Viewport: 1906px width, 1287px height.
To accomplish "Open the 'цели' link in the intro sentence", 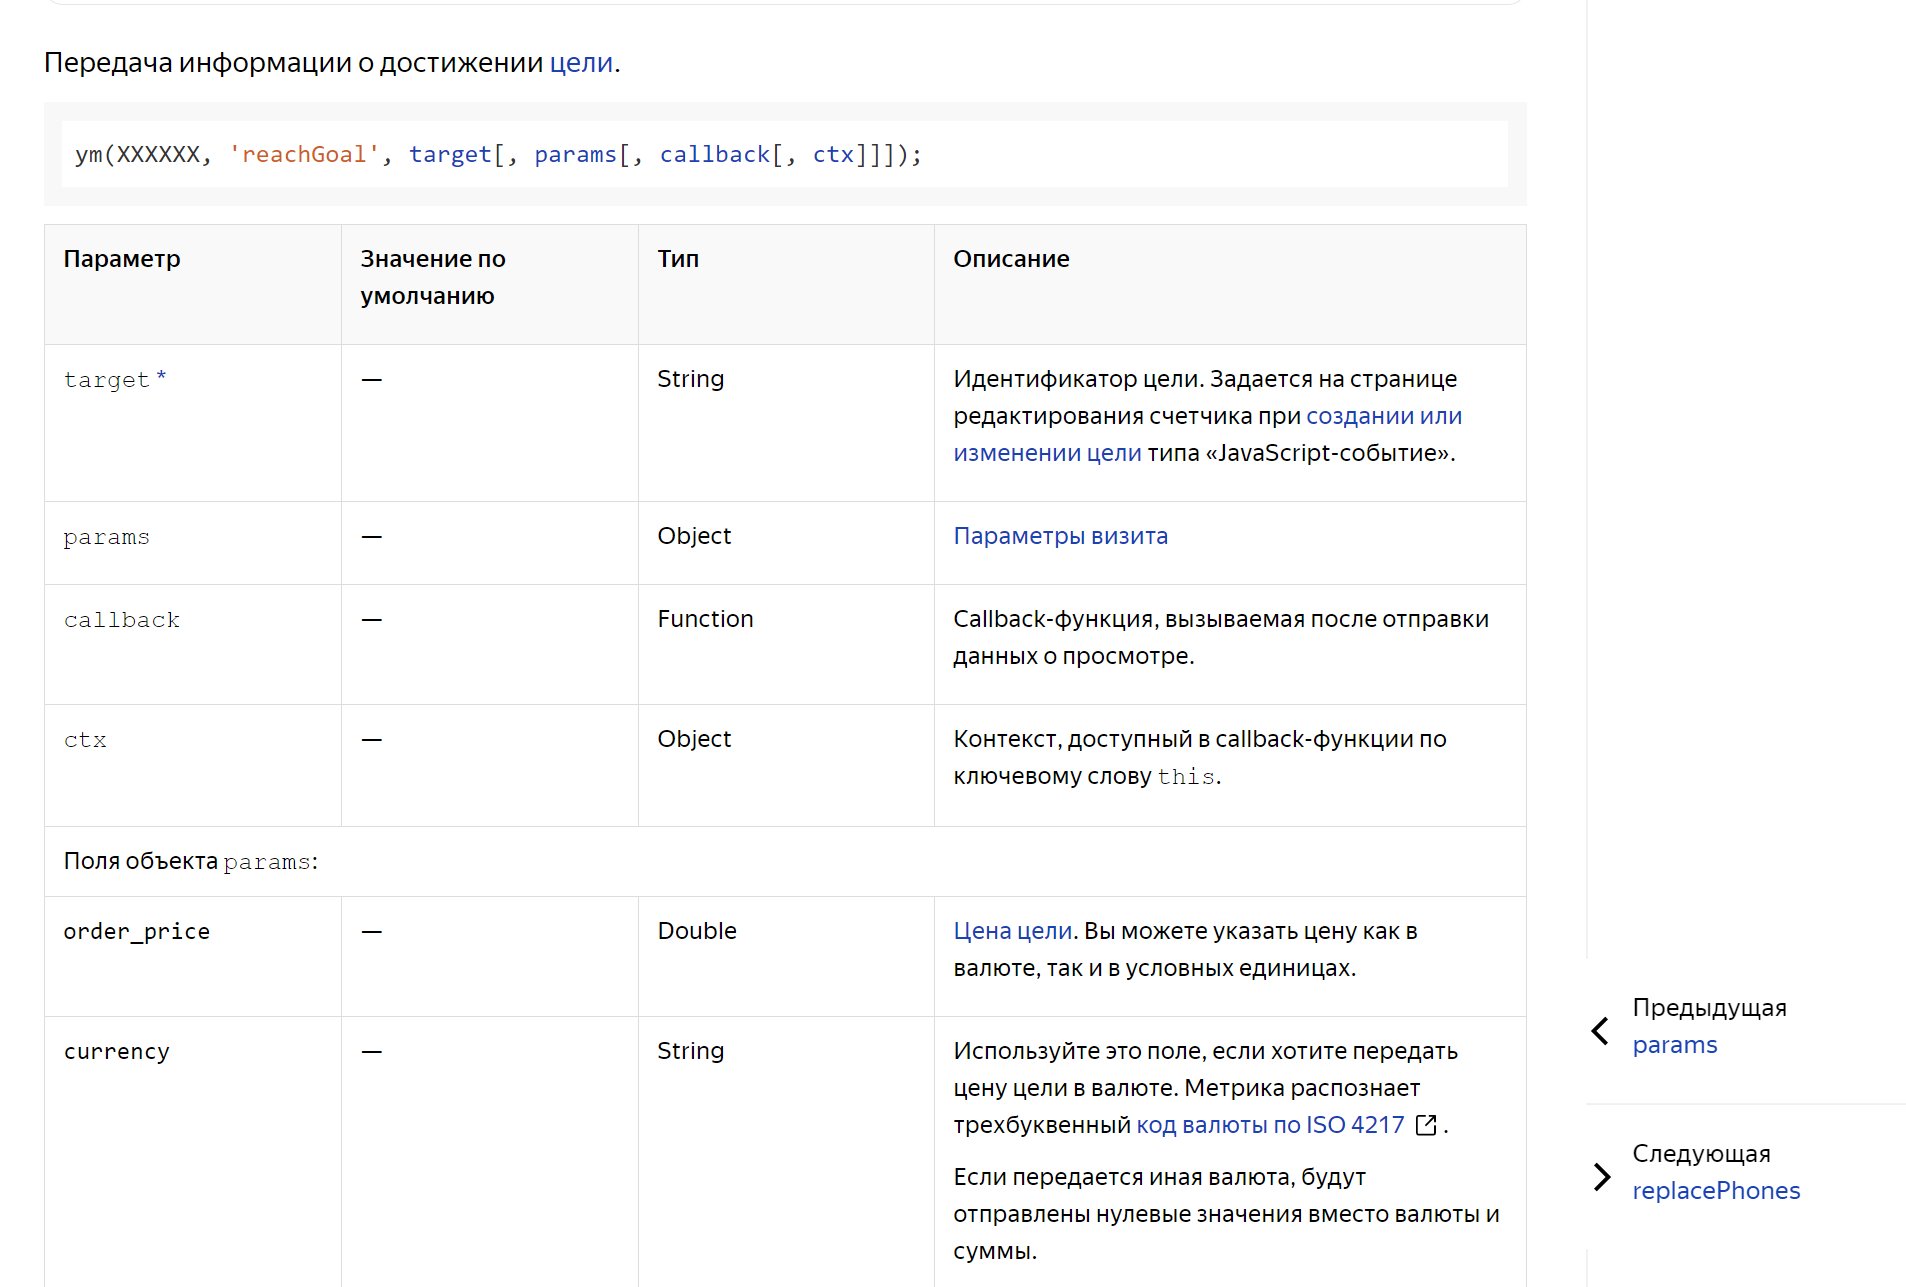I will (x=581, y=62).
